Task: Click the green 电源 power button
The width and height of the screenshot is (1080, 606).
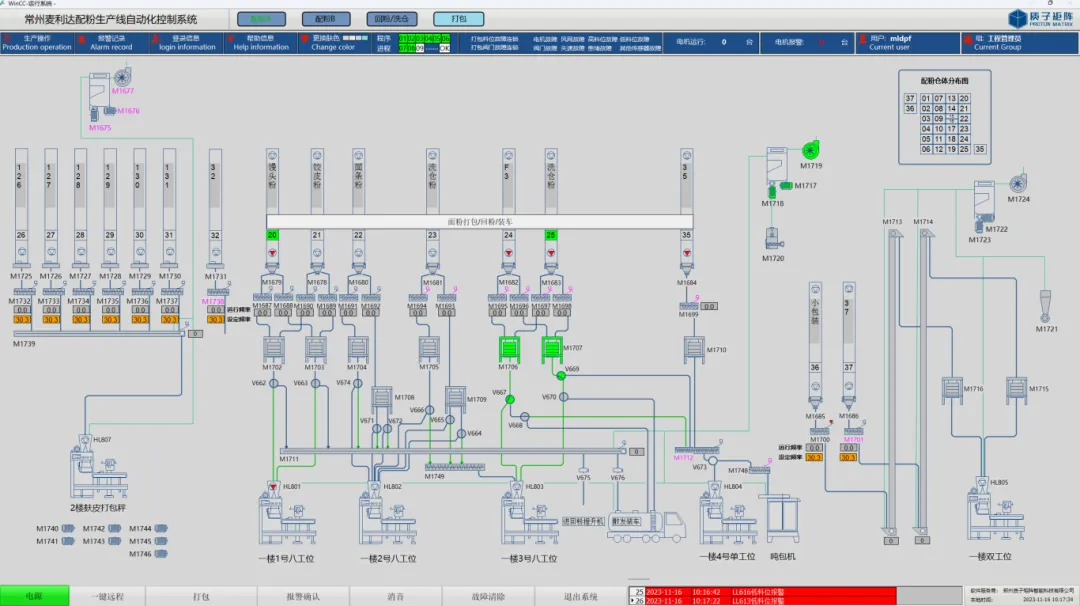Action: [34, 596]
